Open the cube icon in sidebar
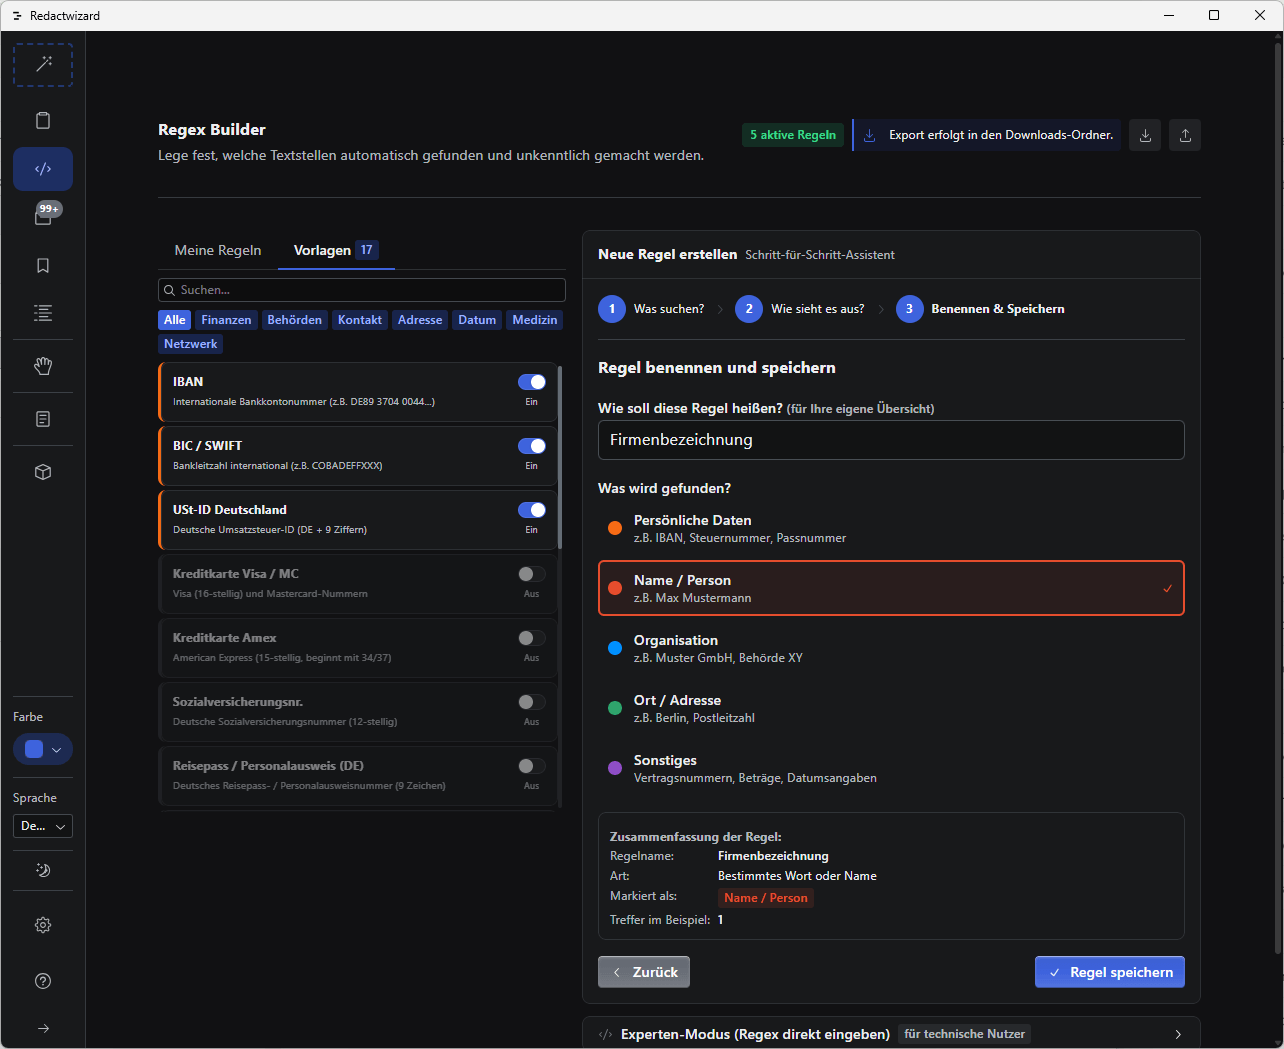 (43, 472)
